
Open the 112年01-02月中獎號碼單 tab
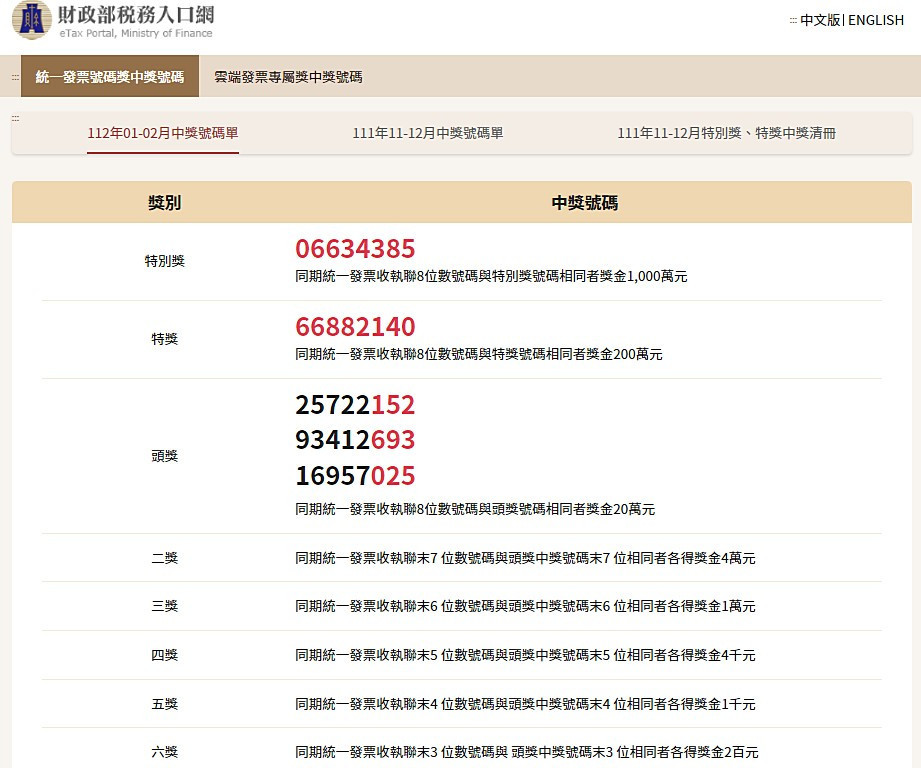point(163,133)
